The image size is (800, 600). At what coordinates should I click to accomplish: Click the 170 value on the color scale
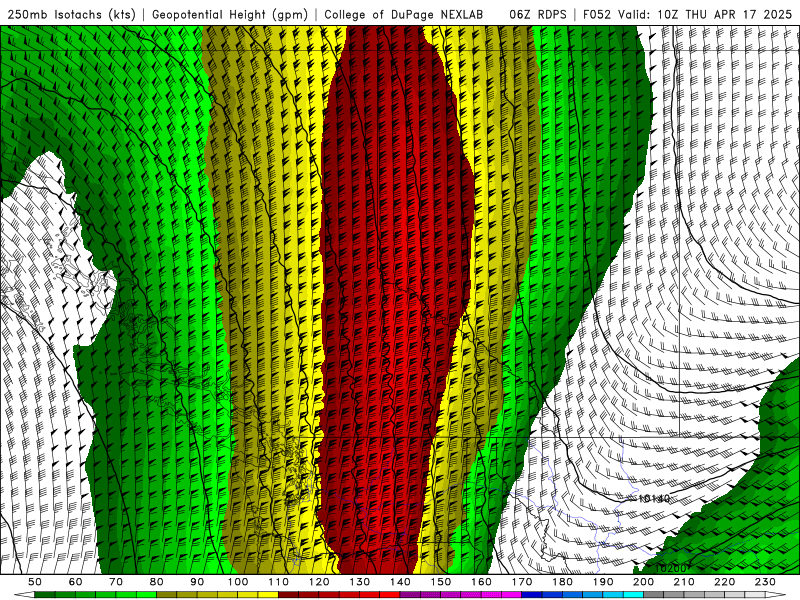click(522, 582)
